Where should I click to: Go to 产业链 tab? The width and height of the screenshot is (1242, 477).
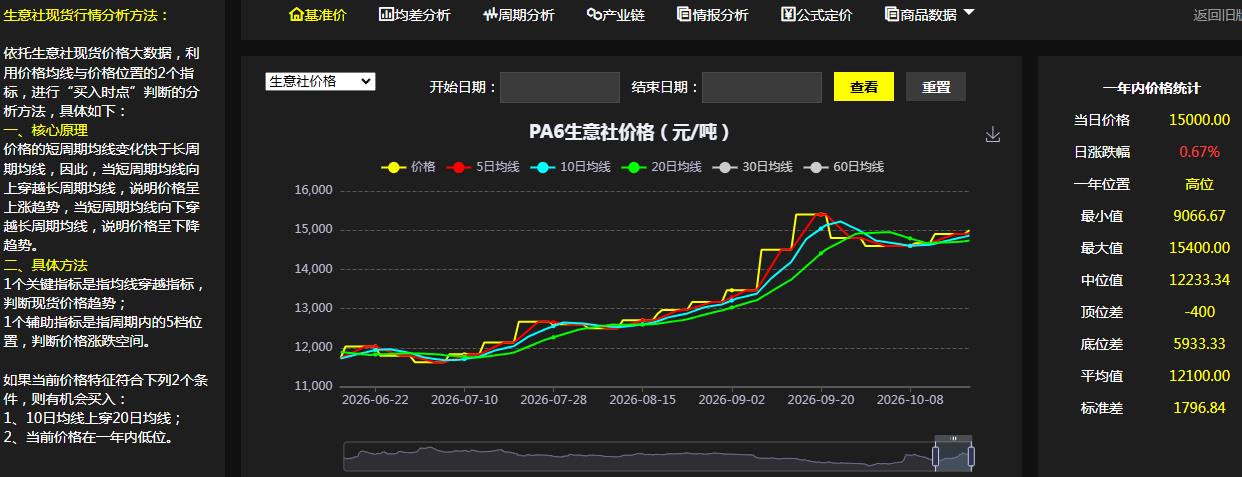(x=616, y=15)
